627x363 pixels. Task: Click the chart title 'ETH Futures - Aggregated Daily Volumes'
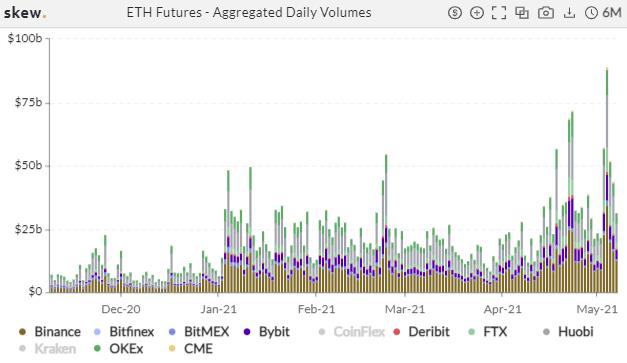(x=249, y=12)
